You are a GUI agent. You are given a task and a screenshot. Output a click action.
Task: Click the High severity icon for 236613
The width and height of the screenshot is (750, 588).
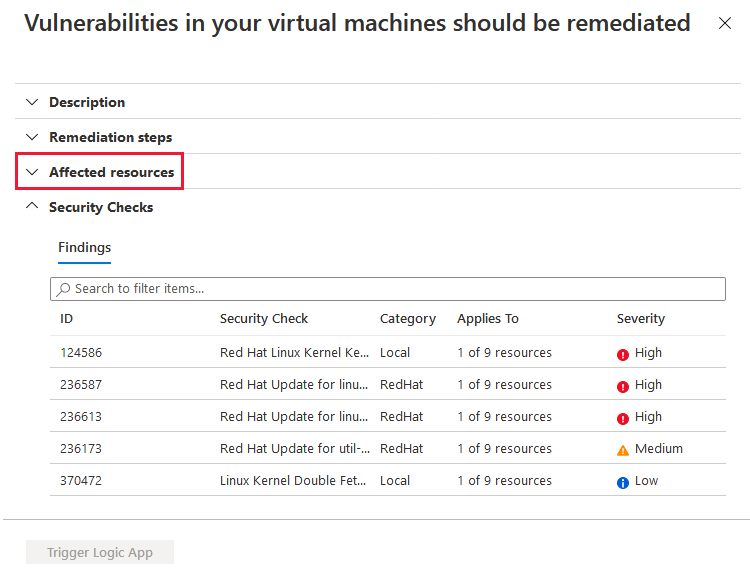click(622, 419)
